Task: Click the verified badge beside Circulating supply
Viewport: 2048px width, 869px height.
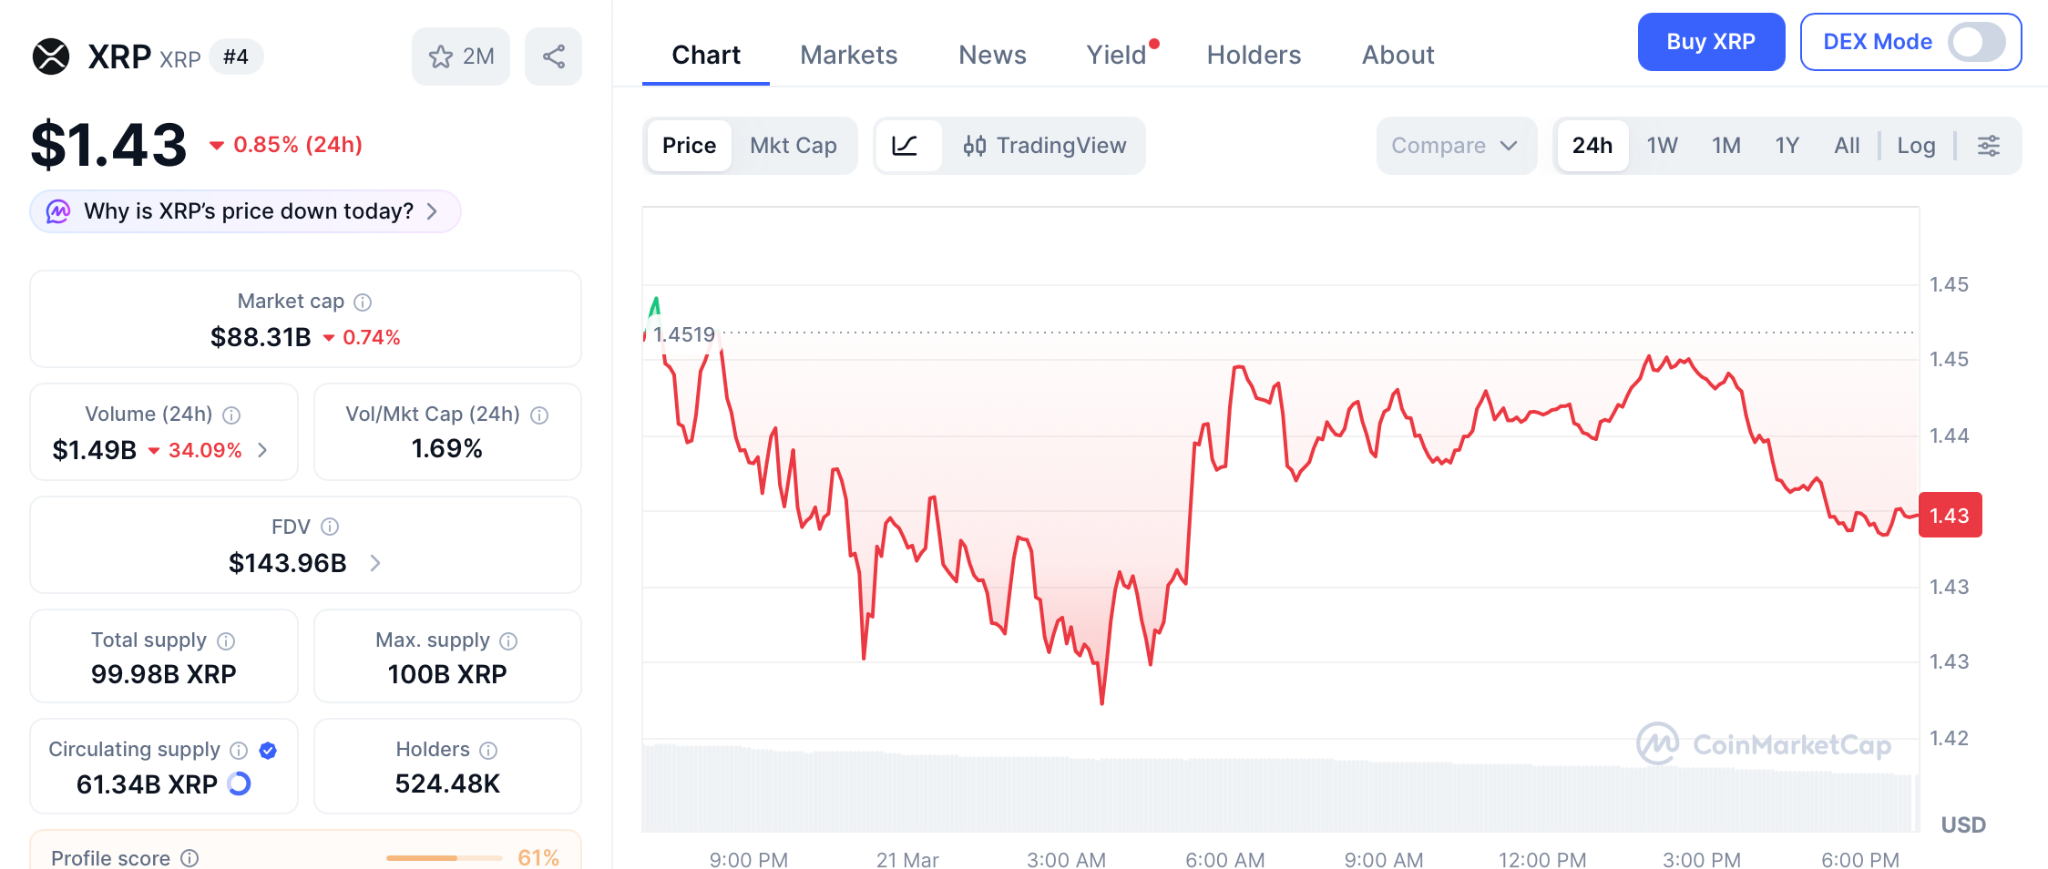Action: tap(267, 749)
